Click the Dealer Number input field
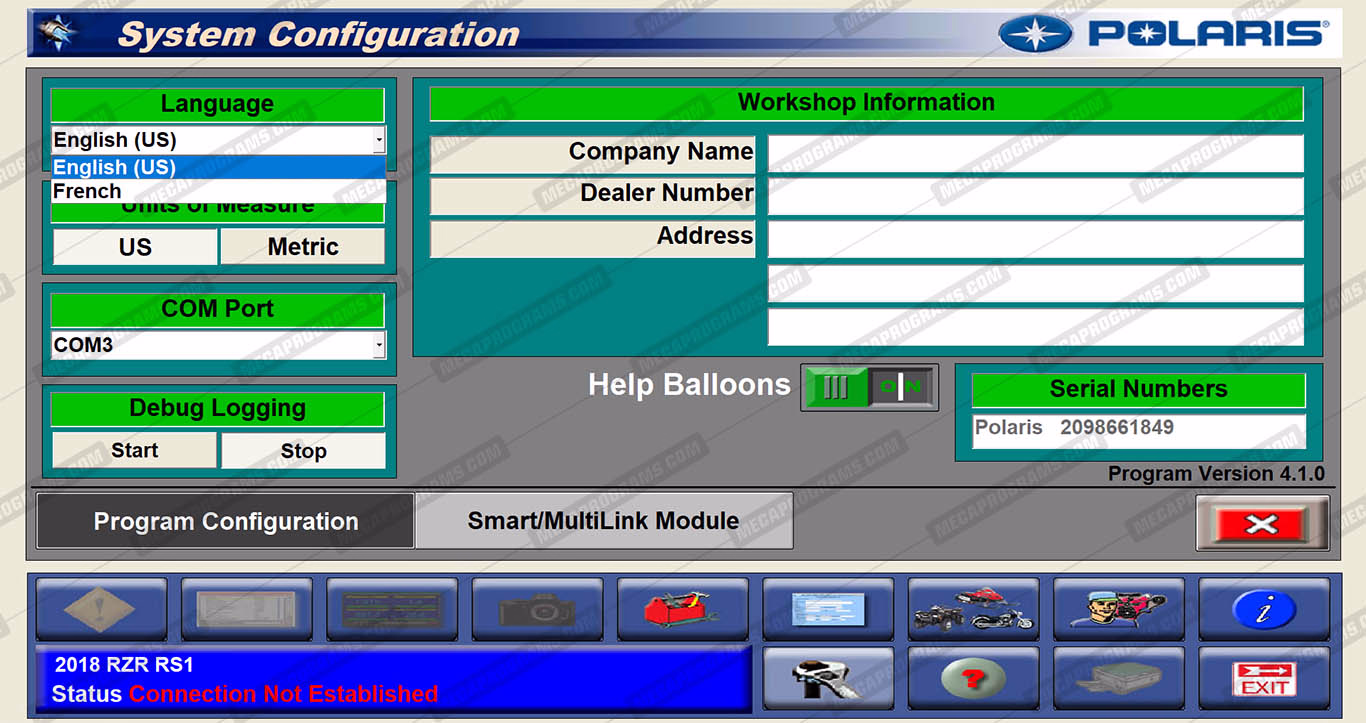 (1035, 196)
